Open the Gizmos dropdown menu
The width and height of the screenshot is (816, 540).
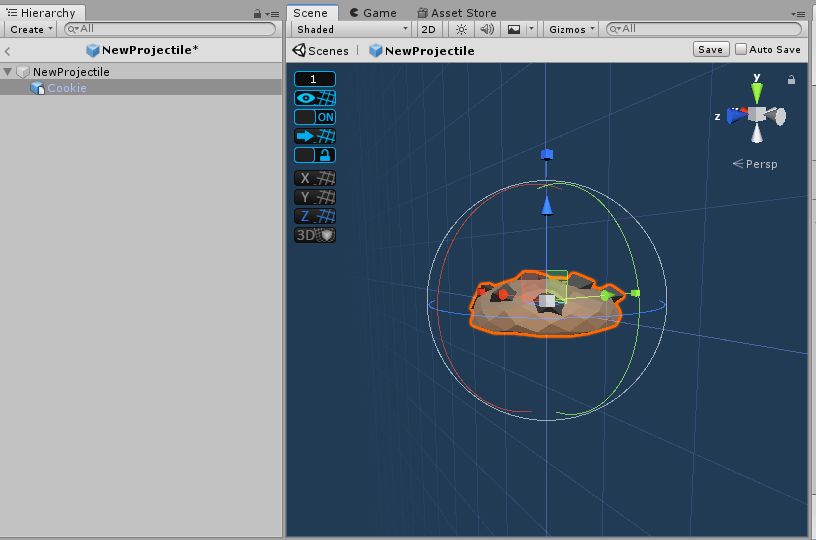click(572, 30)
